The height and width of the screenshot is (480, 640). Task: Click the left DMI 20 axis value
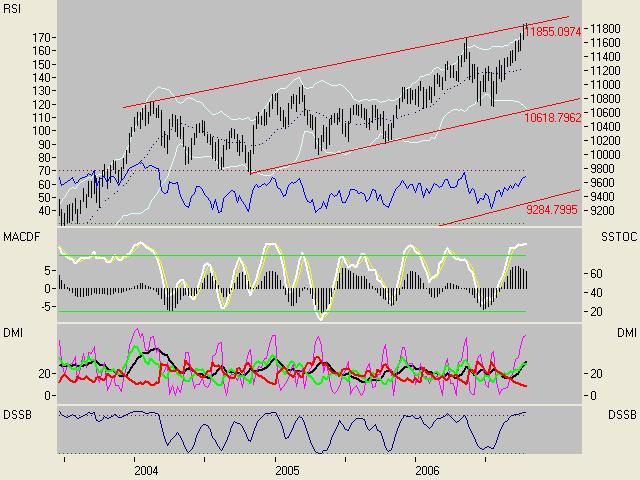[x=44, y=373]
